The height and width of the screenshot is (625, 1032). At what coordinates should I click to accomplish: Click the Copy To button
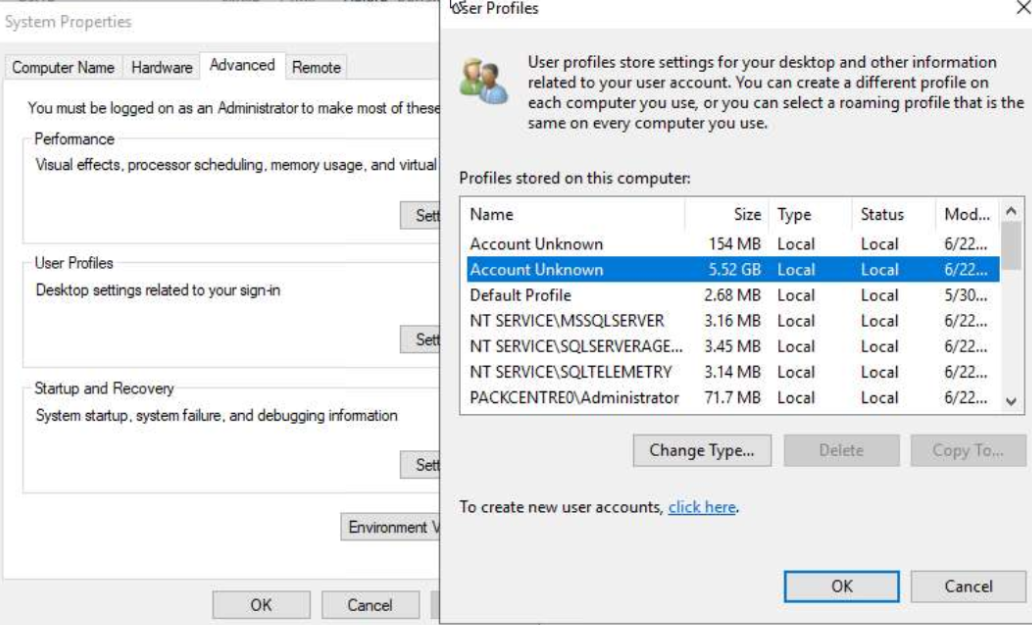(x=968, y=451)
